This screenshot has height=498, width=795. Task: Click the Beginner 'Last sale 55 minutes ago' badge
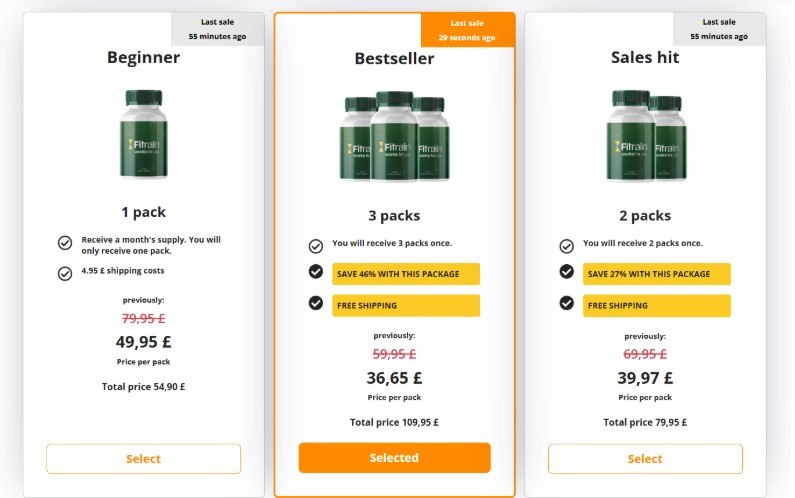(x=217, y=29)
